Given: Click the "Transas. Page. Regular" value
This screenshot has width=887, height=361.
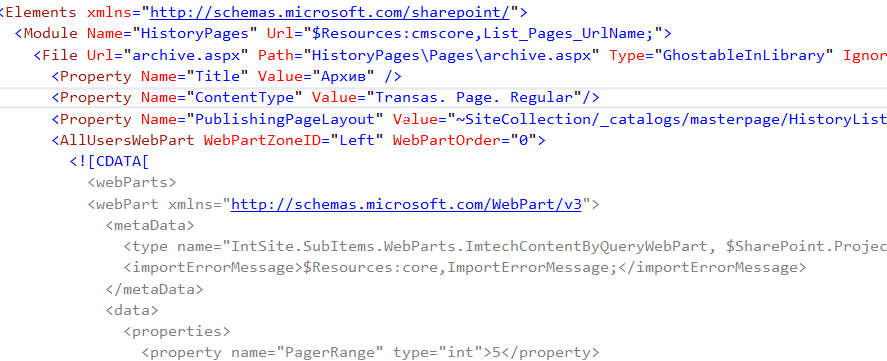Looking at the screenshot, I should [x=475, y=97].
